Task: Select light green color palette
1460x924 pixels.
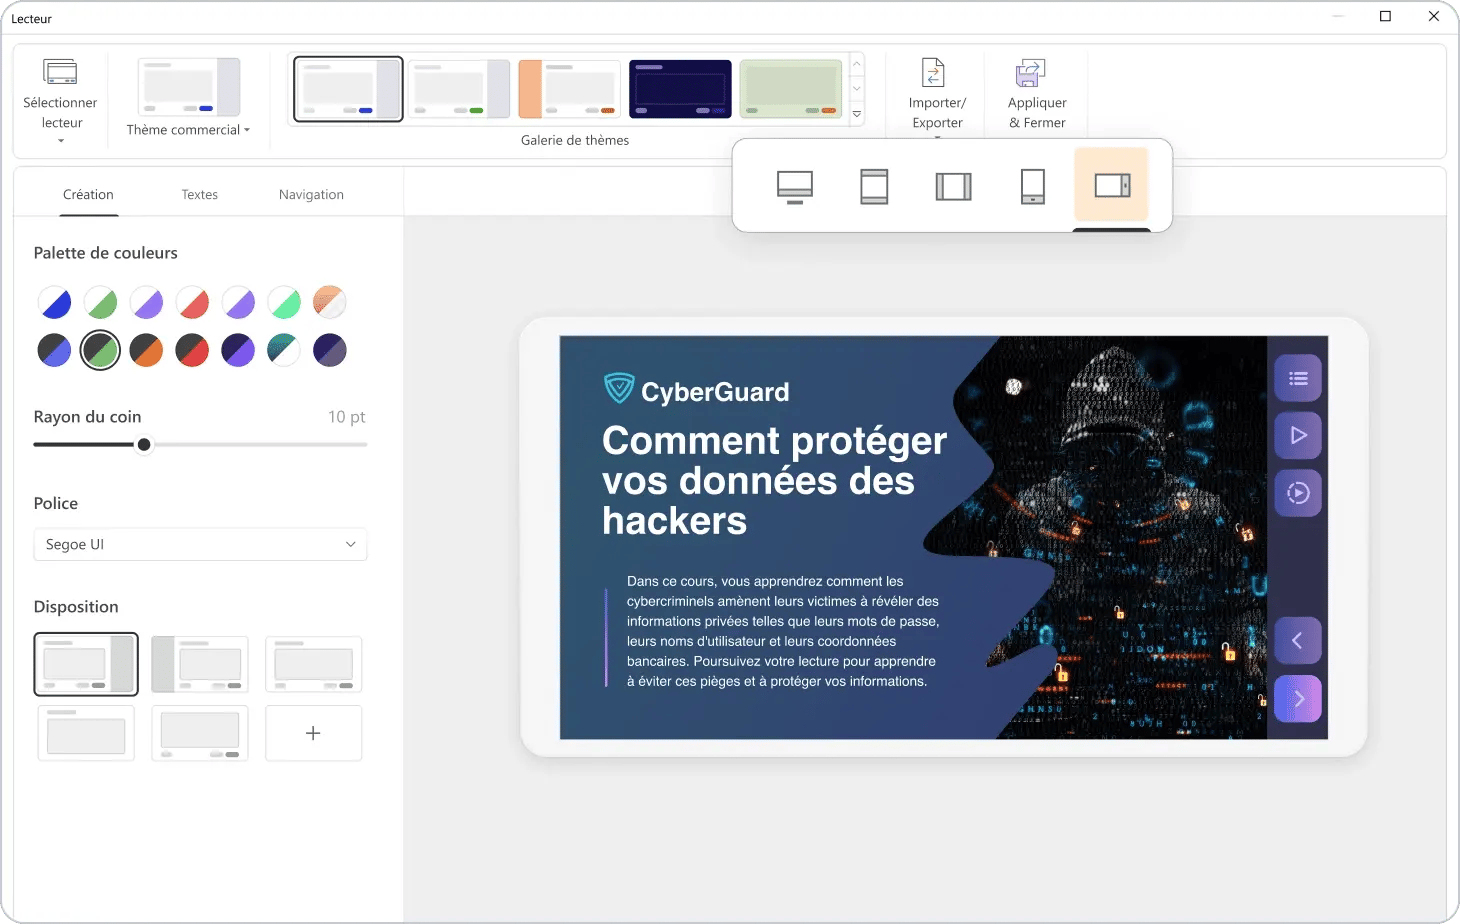Action: pos(100,302)
